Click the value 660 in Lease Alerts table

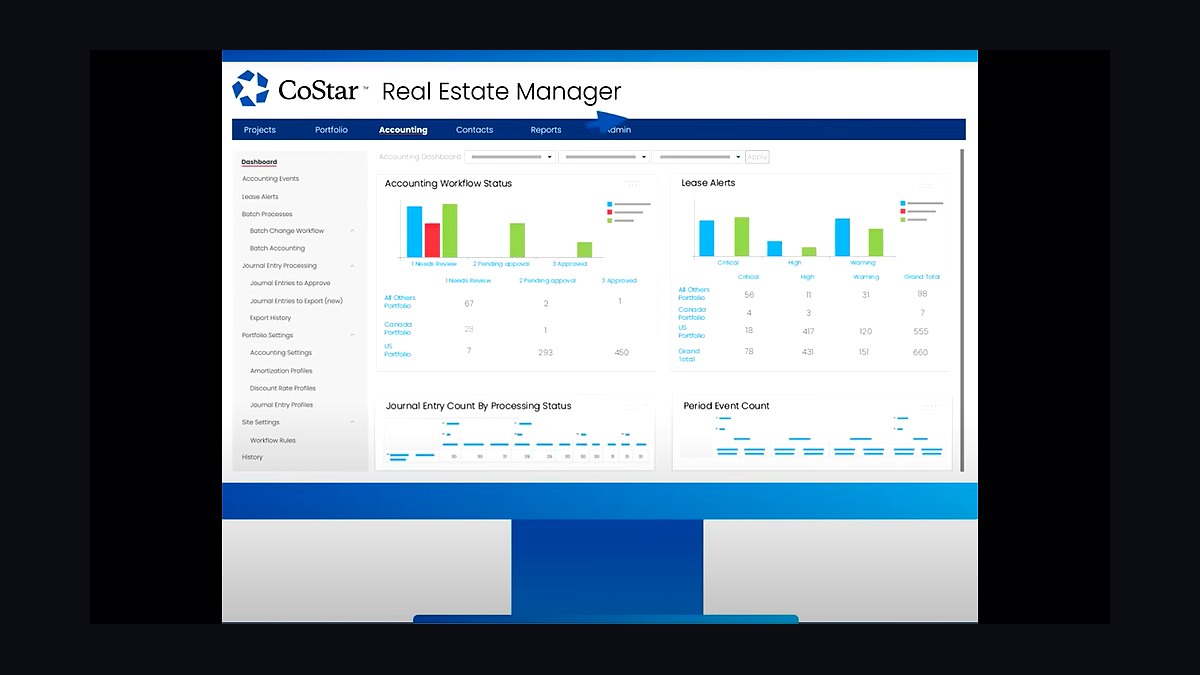coord(921,352)
